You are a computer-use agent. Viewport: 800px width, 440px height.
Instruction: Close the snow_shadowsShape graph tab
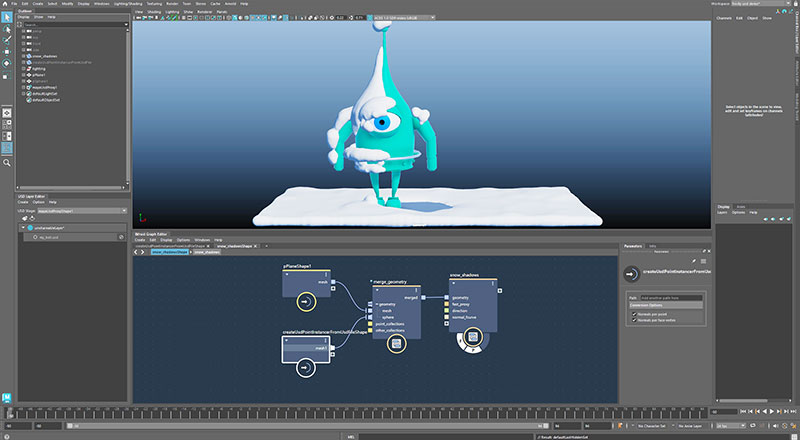point(256,246)
